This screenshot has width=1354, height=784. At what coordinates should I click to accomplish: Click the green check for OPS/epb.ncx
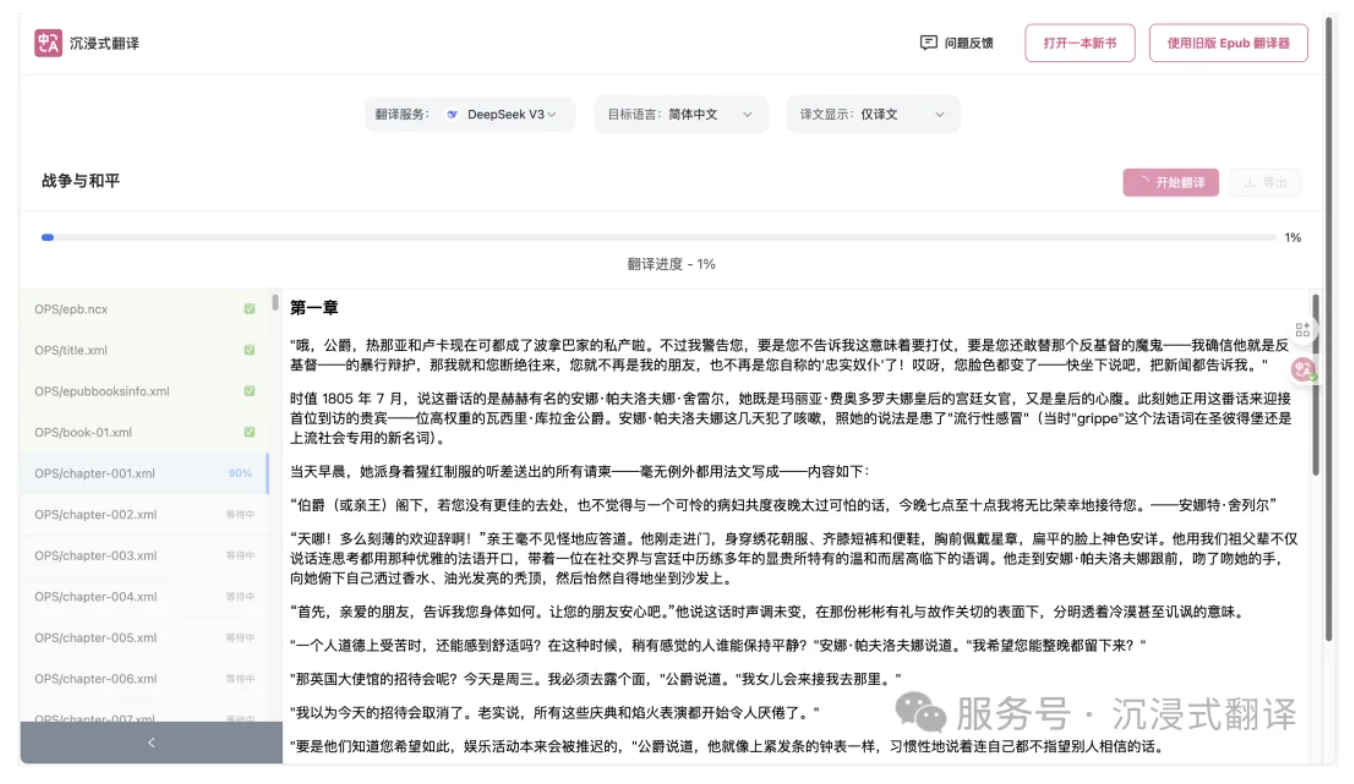point(249,309)
